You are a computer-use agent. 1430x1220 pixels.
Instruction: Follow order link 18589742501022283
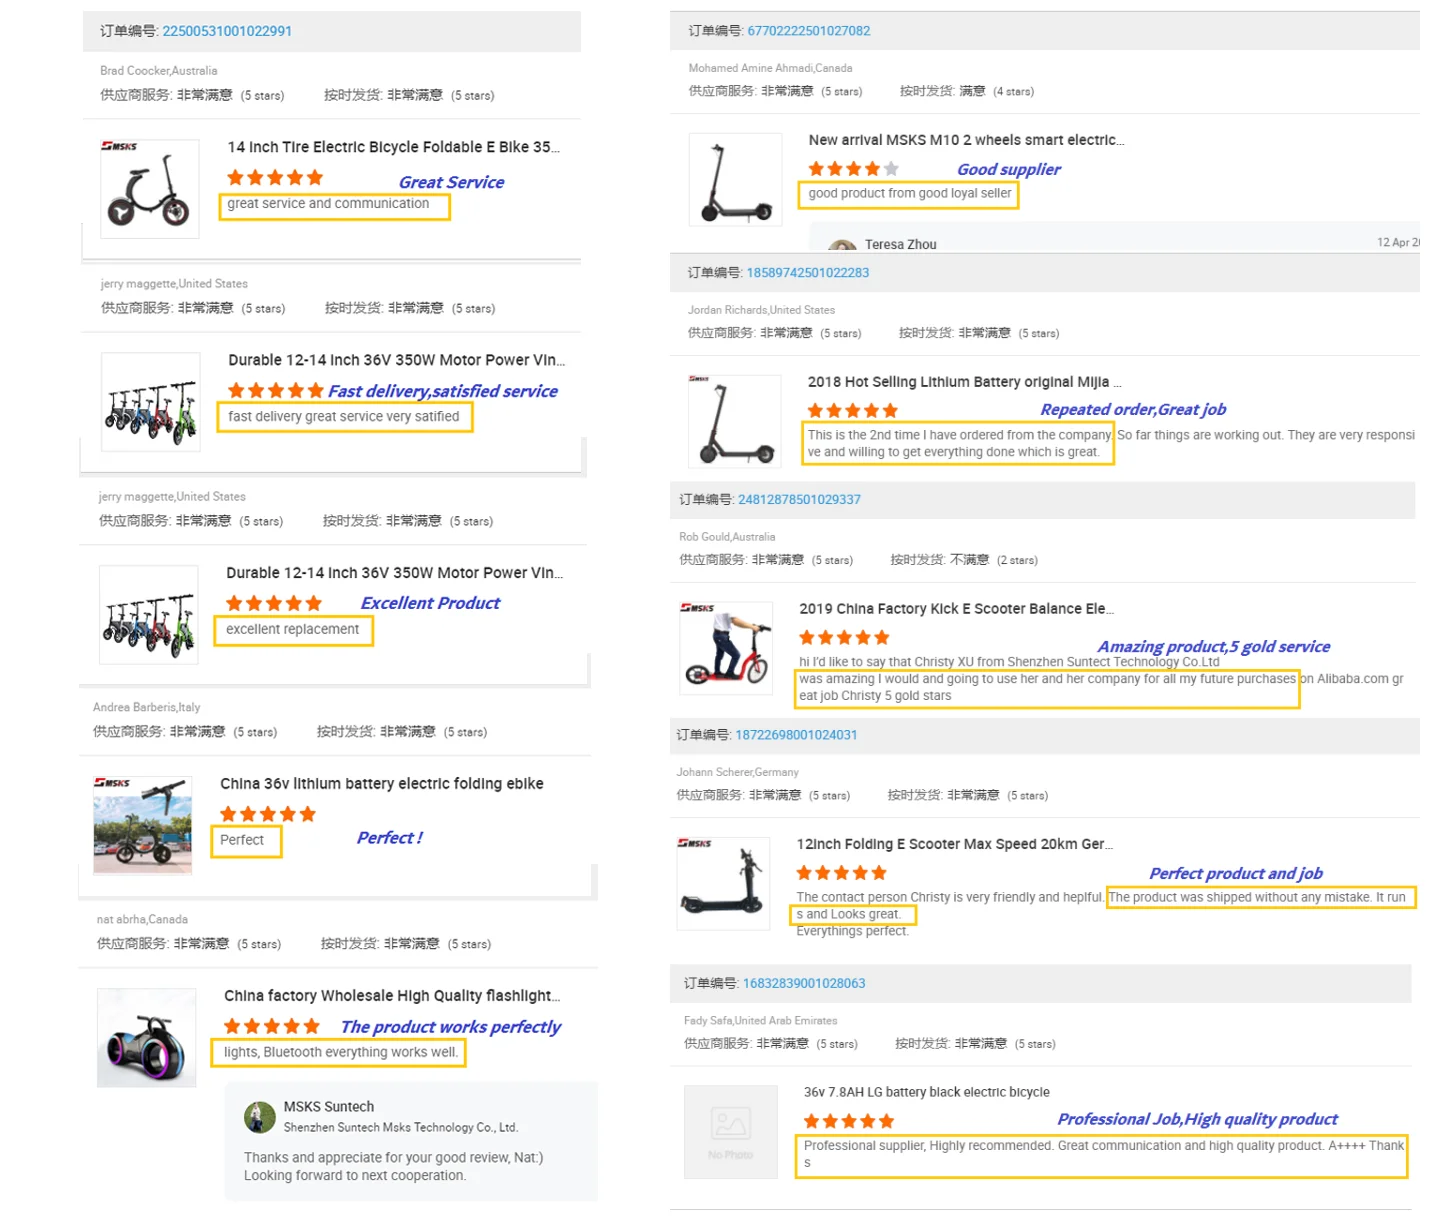point(807,272)
